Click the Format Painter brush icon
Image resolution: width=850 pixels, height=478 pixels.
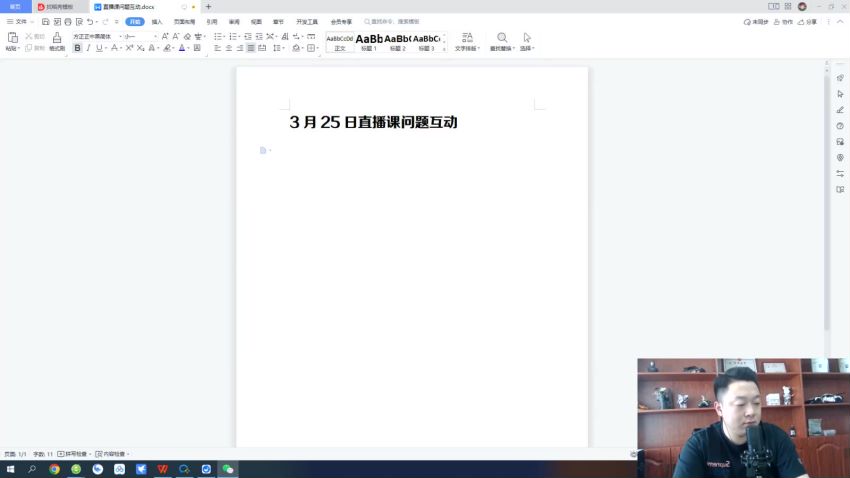pyautogui.click(x=56, y=37)
